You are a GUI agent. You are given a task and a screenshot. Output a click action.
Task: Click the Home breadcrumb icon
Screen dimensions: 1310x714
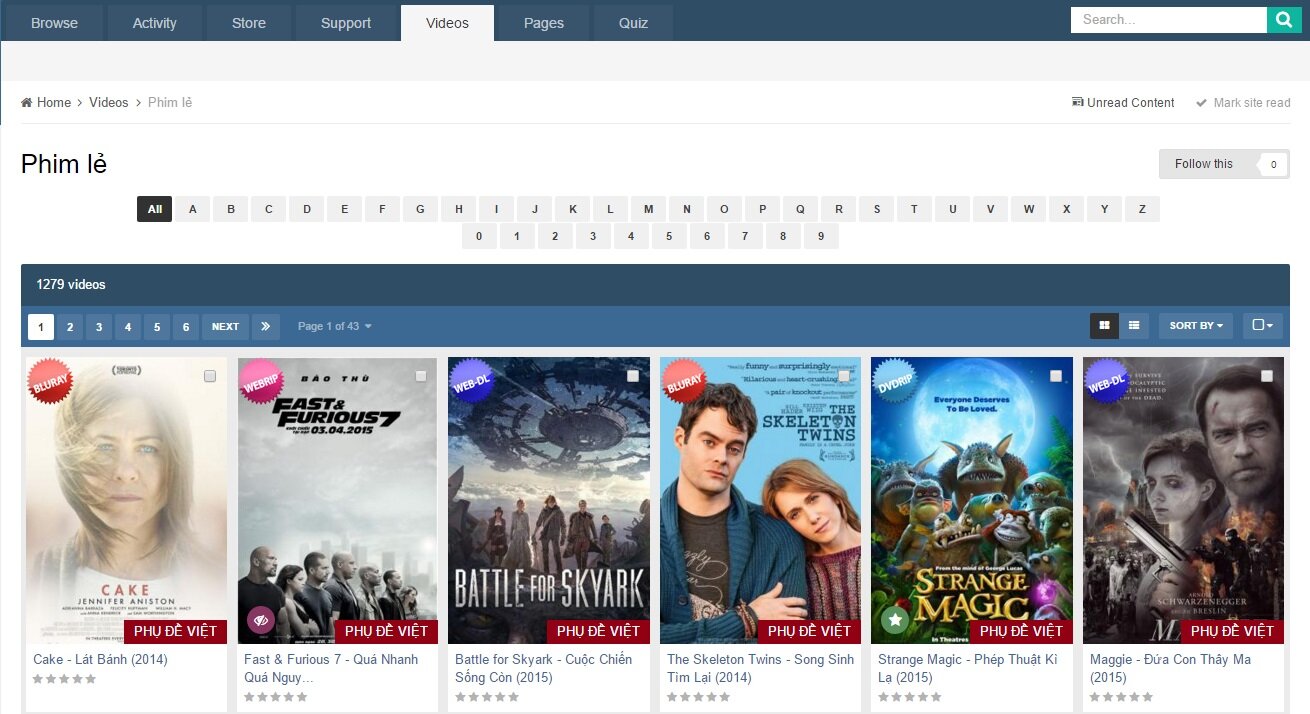tap(27, 102)
